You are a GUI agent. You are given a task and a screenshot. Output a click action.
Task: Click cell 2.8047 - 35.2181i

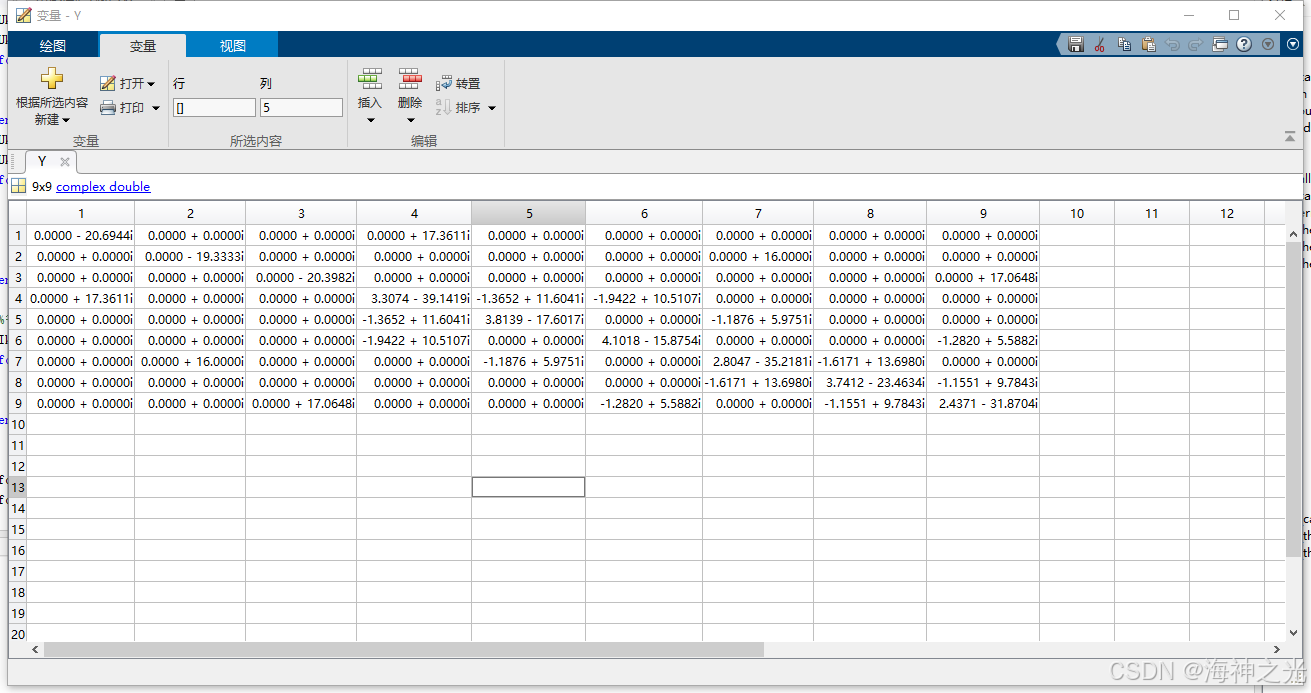pyautogui.click(x=758, y=361)
